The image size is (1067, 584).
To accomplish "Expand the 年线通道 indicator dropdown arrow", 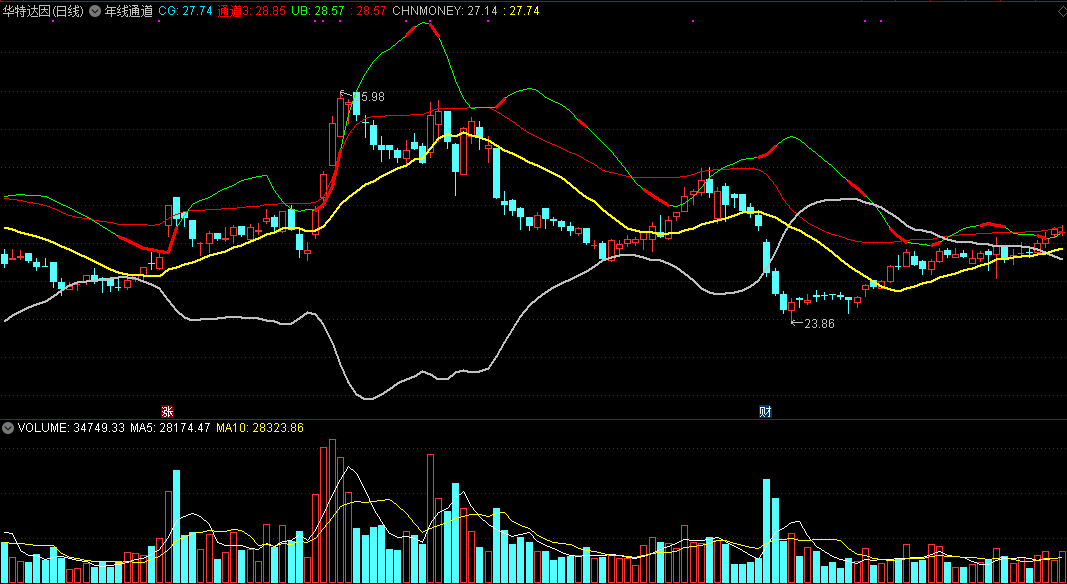I will click(95, 11).
